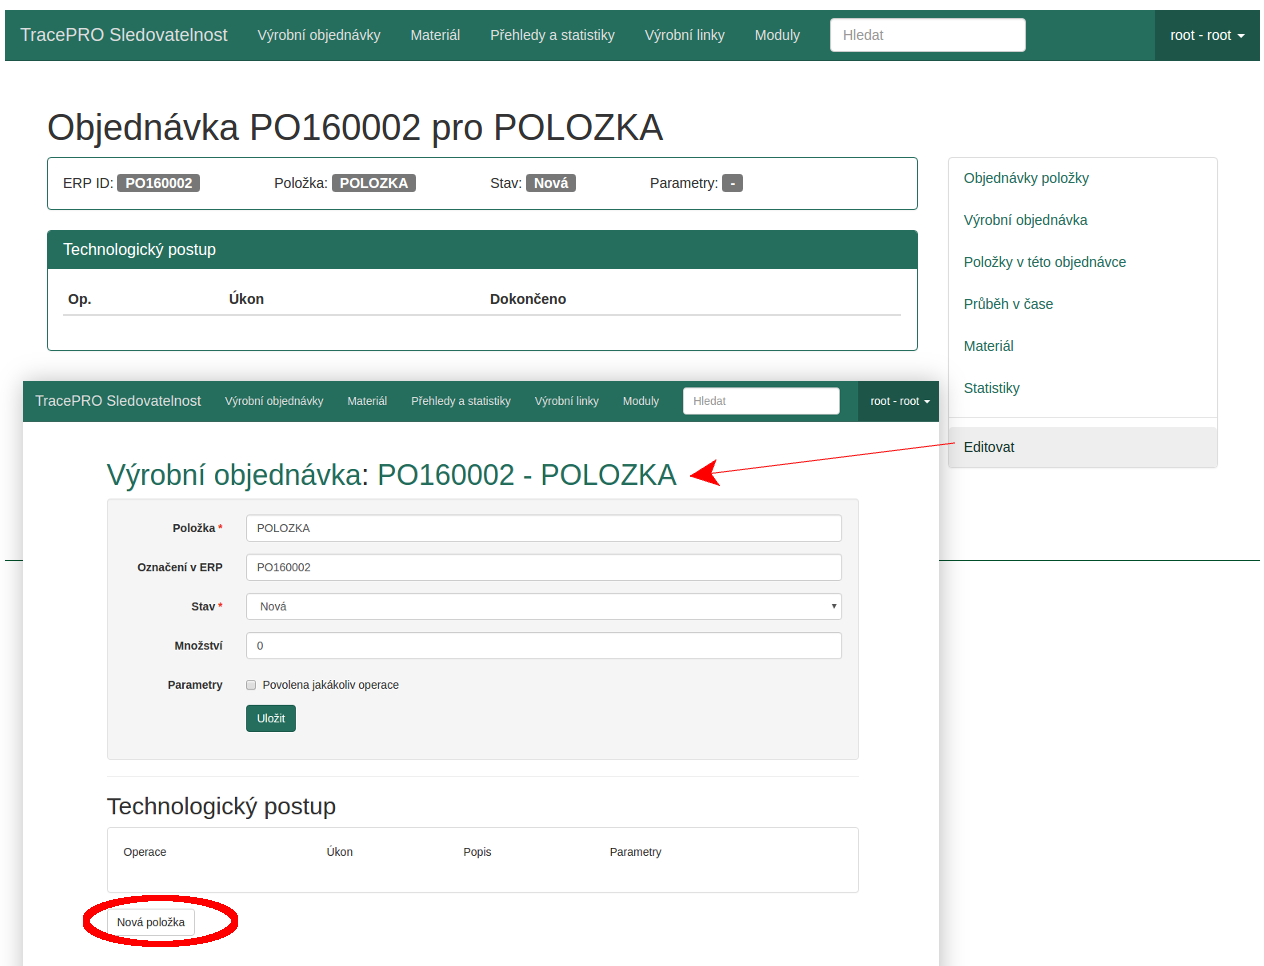Click the Stav: label in the order summary

click(x=506, y=183)
